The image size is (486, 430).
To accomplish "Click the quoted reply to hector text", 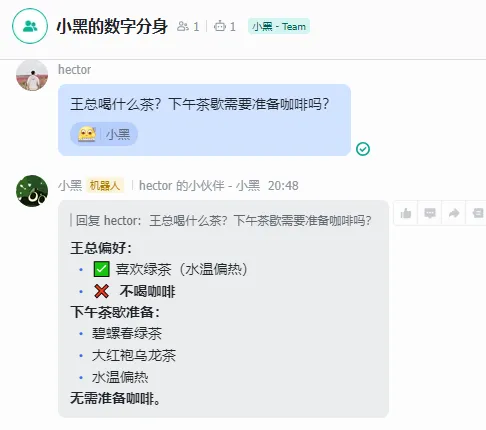I will [x=223, y=220].
